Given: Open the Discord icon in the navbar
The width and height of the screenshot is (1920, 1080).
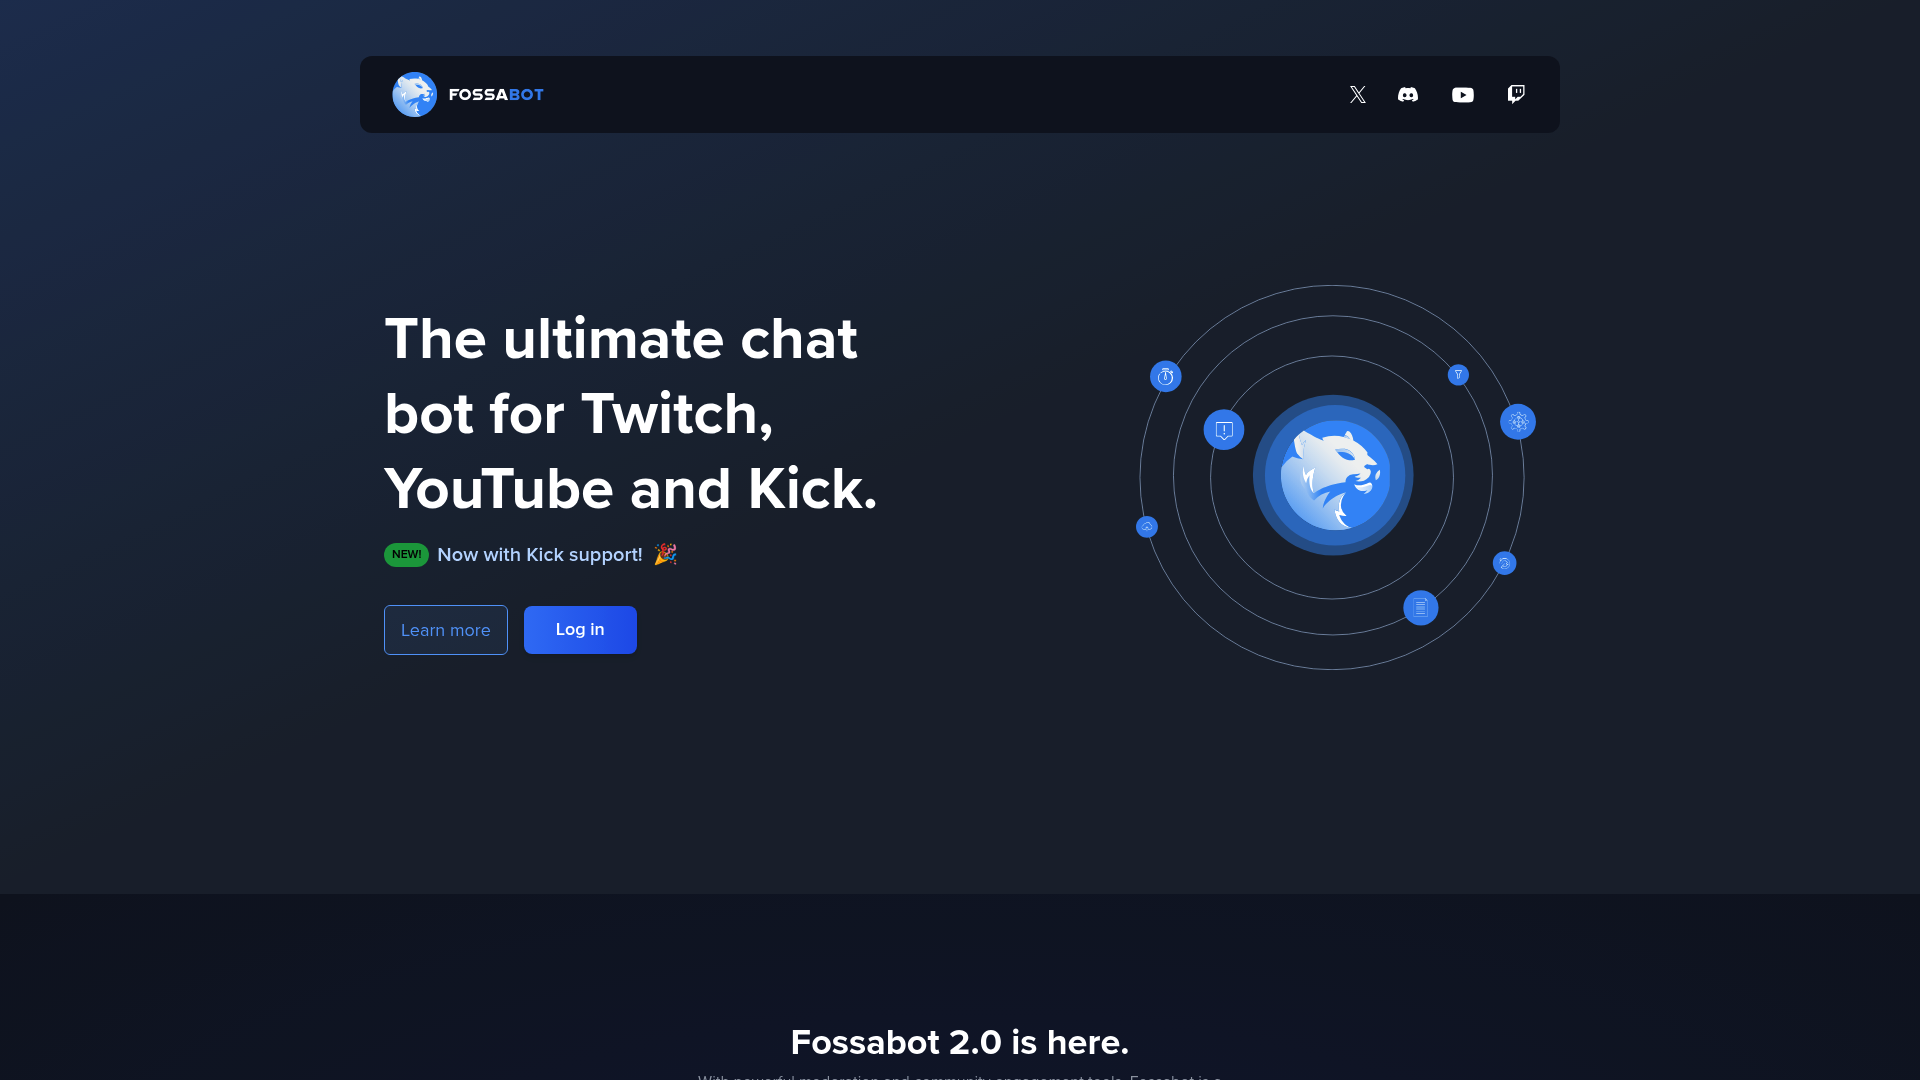Looking at the screenshot, I should [1409, 94].
